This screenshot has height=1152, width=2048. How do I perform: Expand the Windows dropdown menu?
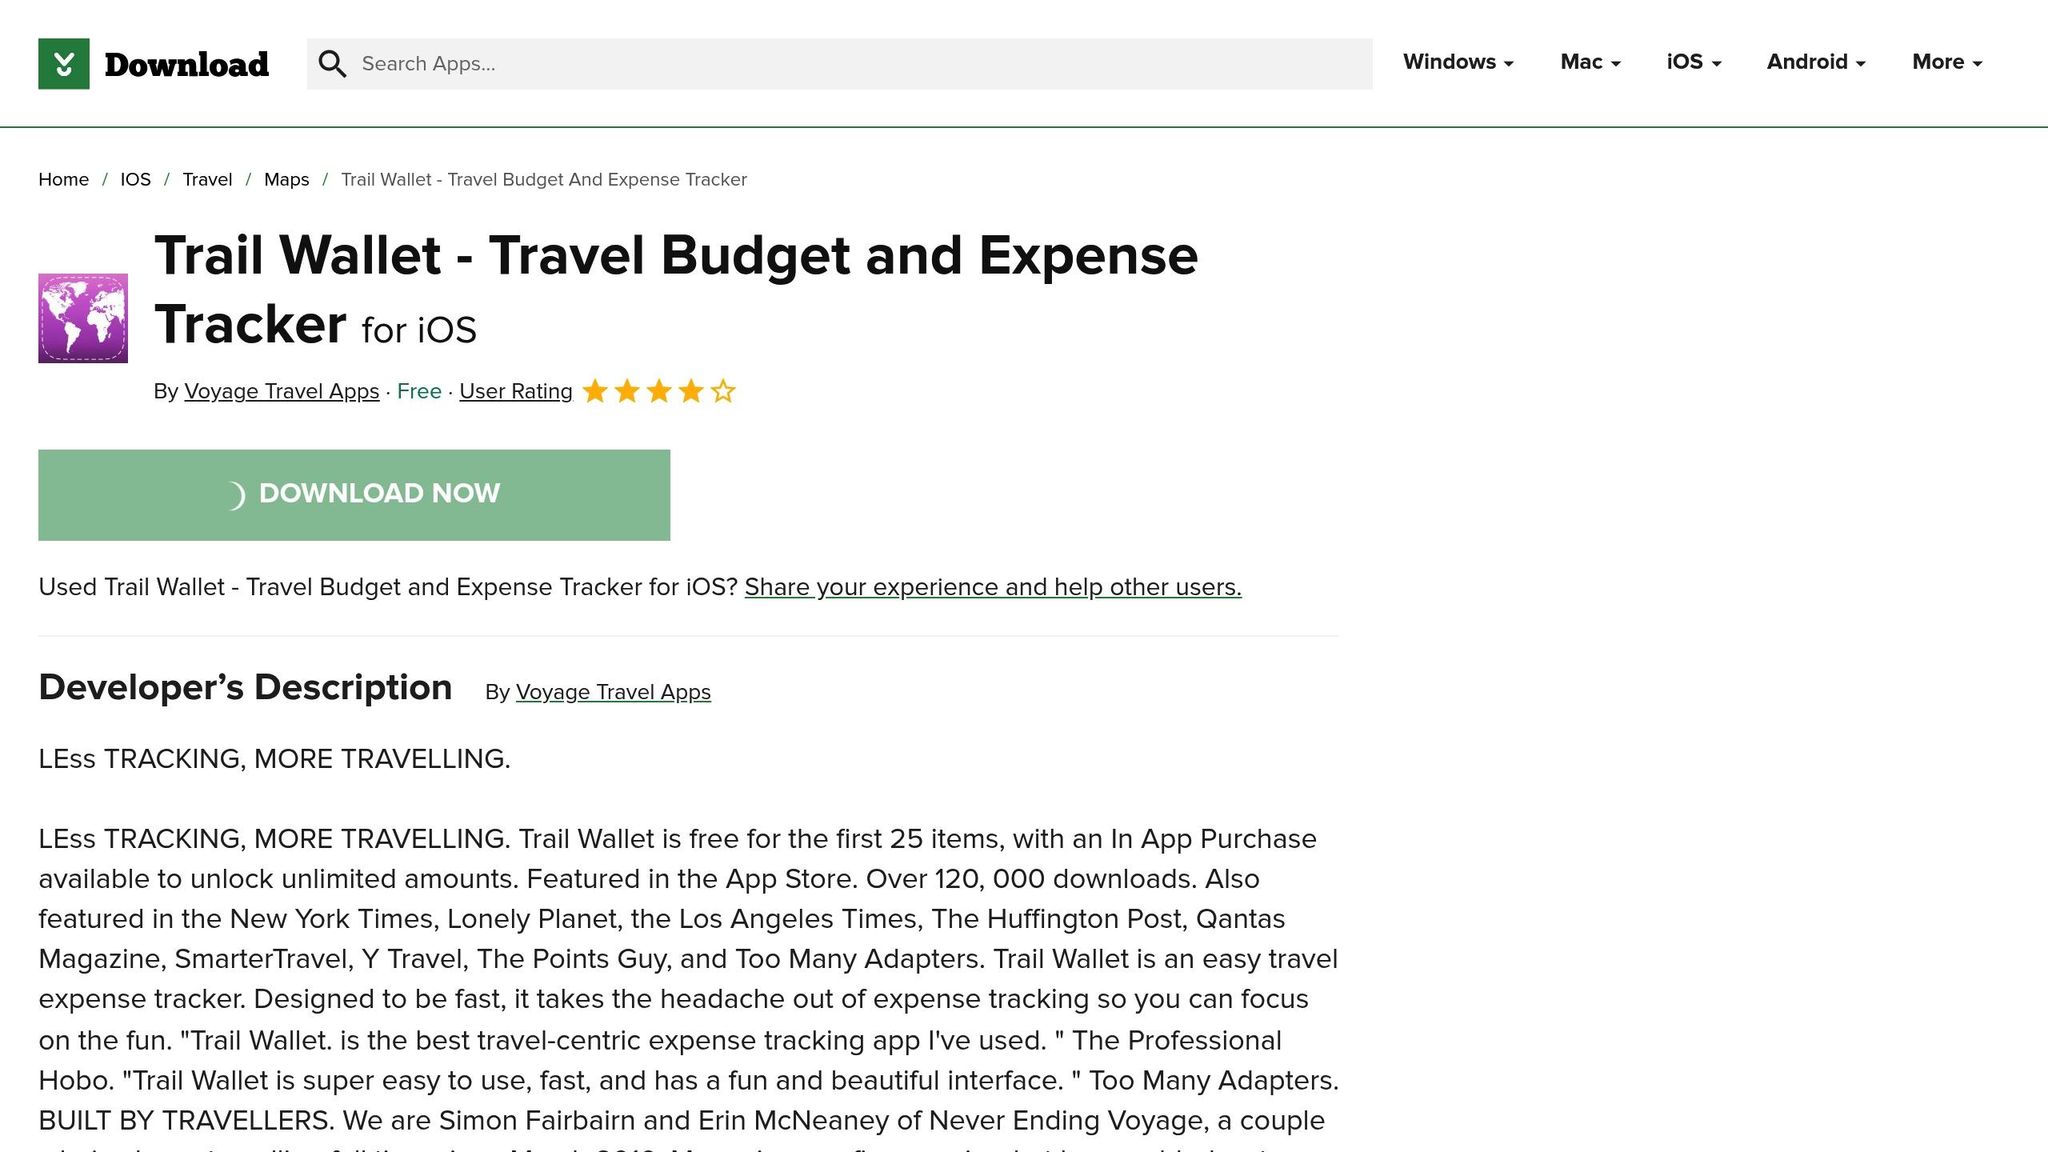tap(1458, 62)
